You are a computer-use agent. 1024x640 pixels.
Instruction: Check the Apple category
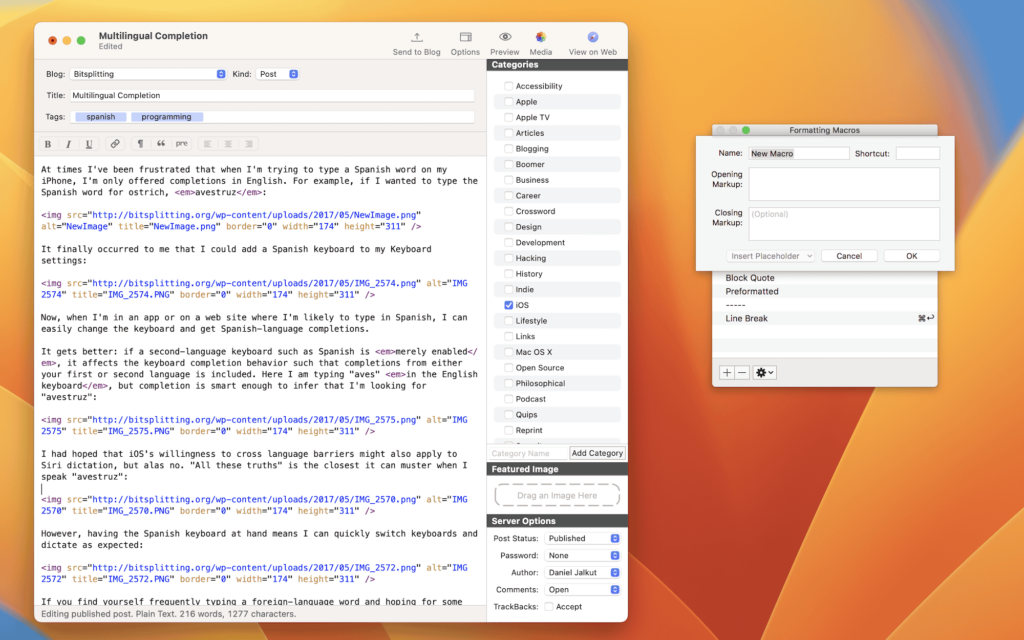pyautogui.click(x=510, y=101)
